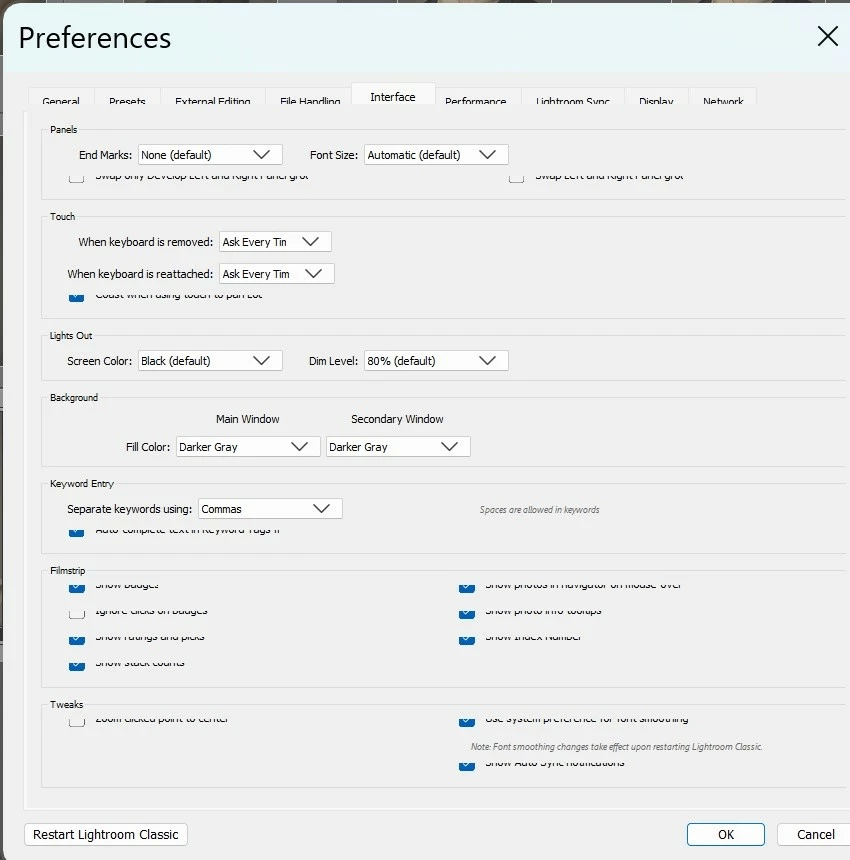The width and height of the screenshot is (850, 860).
Task: Open the 'Separate keywords using' dropdown
Action: [270, 508]
